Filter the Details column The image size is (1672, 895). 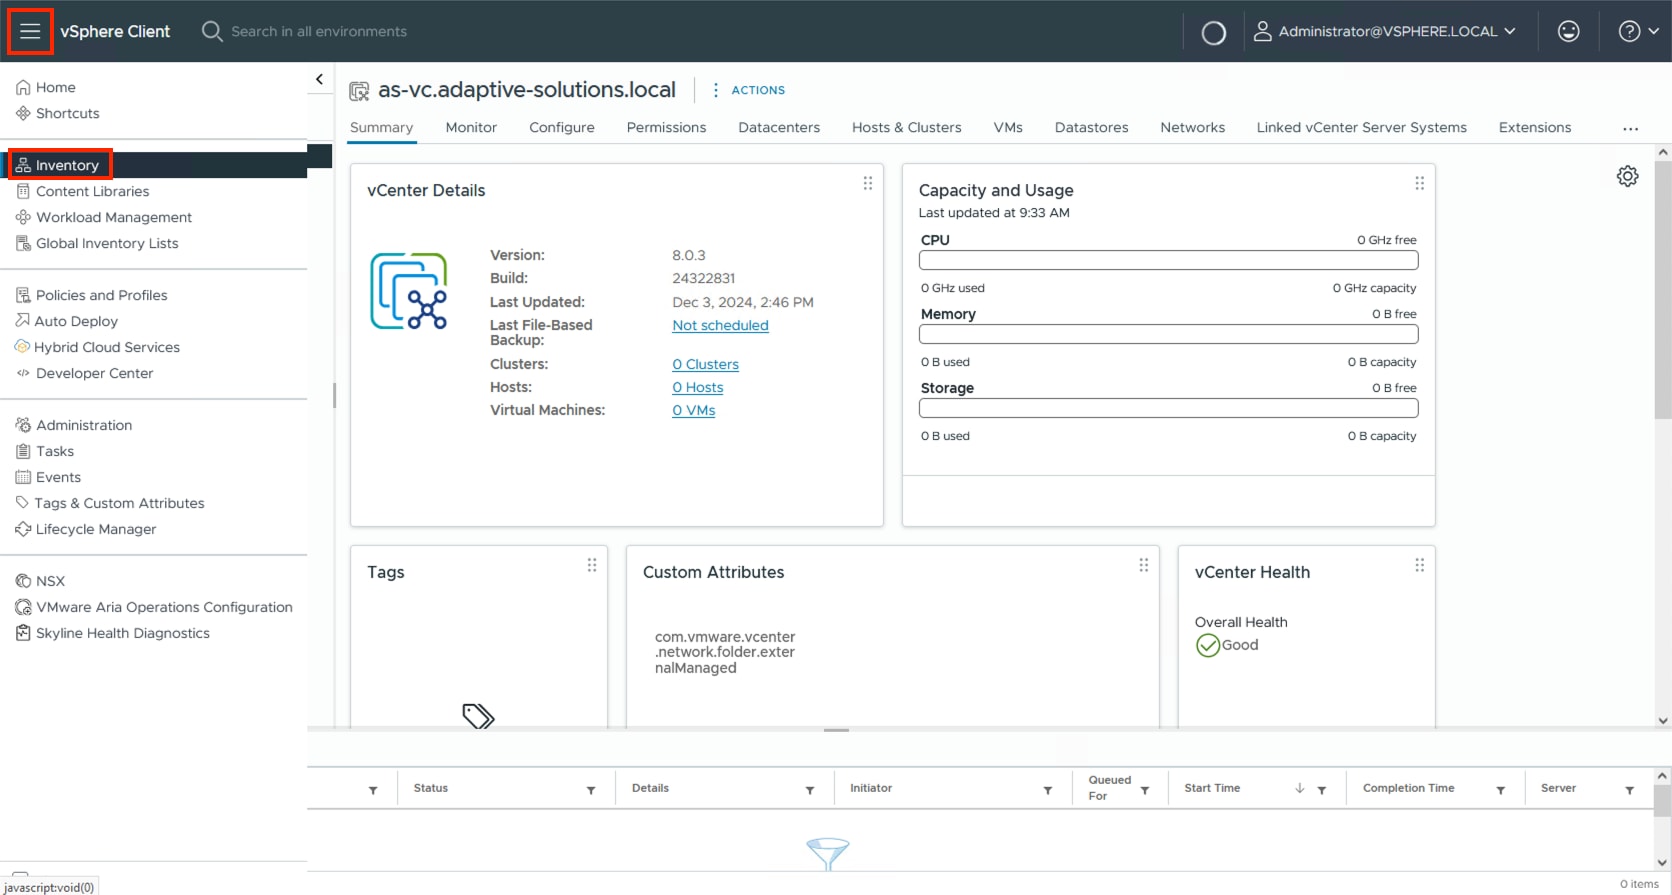coord(810,790)
